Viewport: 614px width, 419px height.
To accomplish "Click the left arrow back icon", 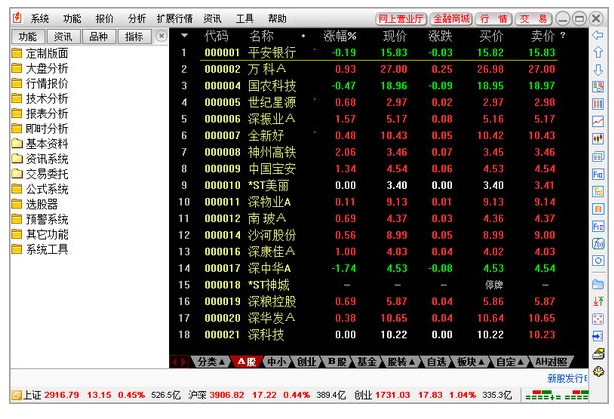I will click(598, 35).
